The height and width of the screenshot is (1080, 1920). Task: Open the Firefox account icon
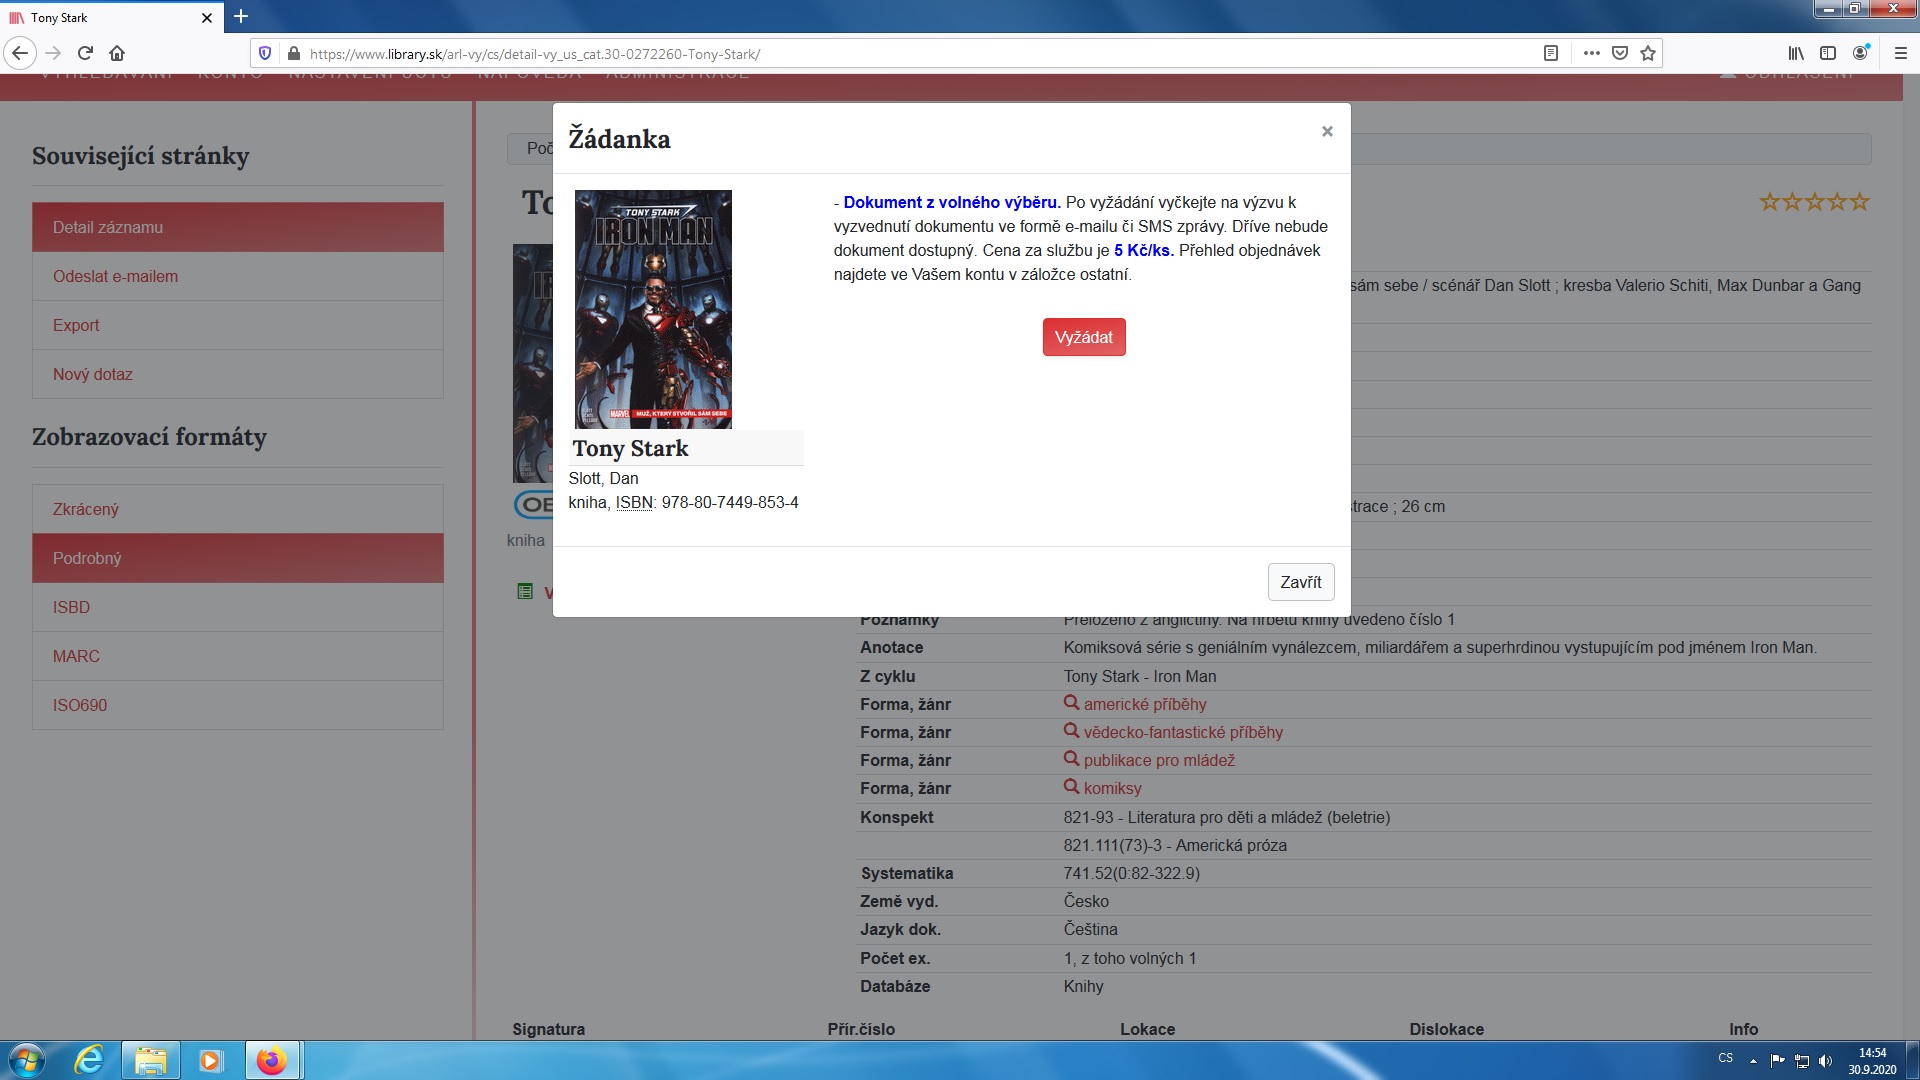click(x=1860, y=53)
